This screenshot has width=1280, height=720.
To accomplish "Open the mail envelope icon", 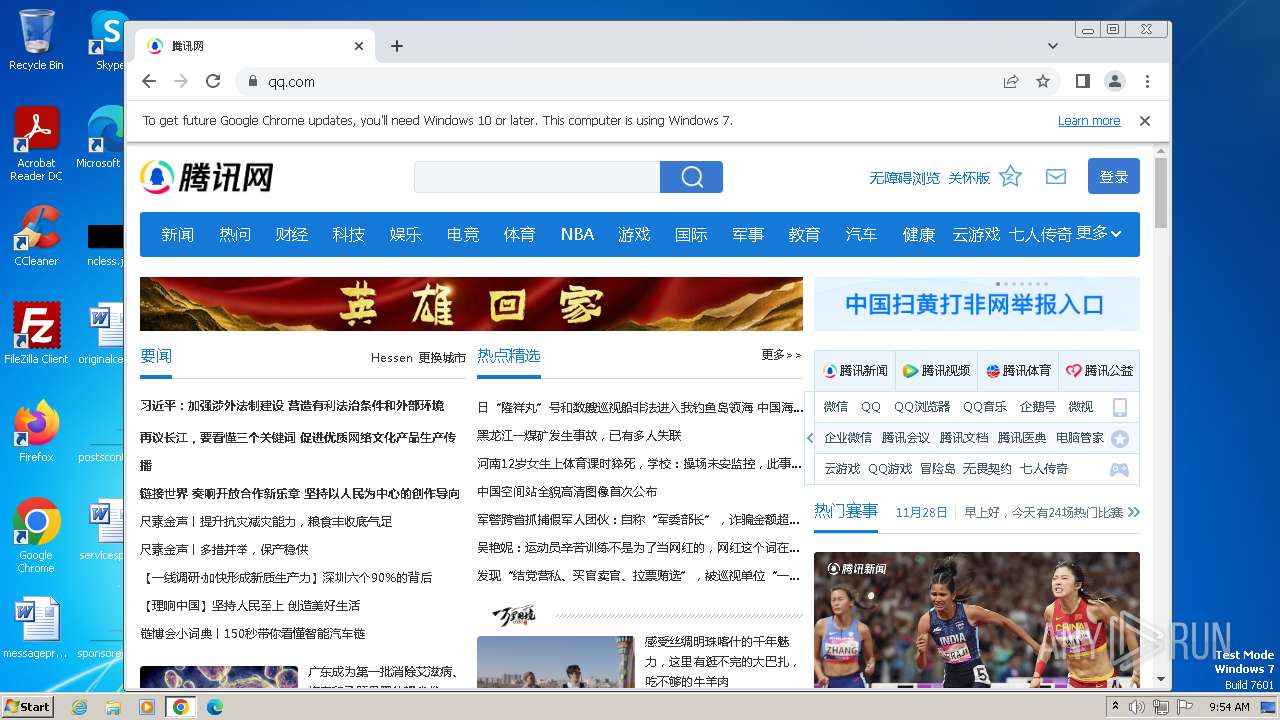I will coord(1056,177).
